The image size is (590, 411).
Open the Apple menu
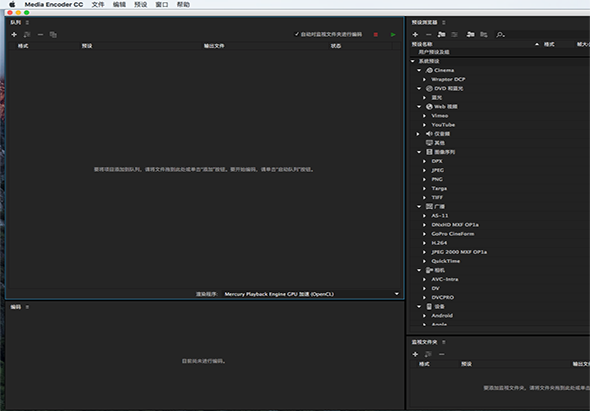[12, 5]
